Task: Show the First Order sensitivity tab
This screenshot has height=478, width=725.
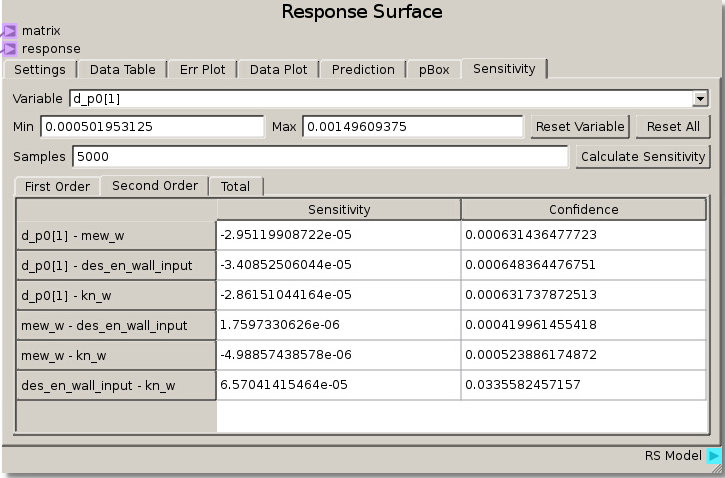Action: click(57, 186)
